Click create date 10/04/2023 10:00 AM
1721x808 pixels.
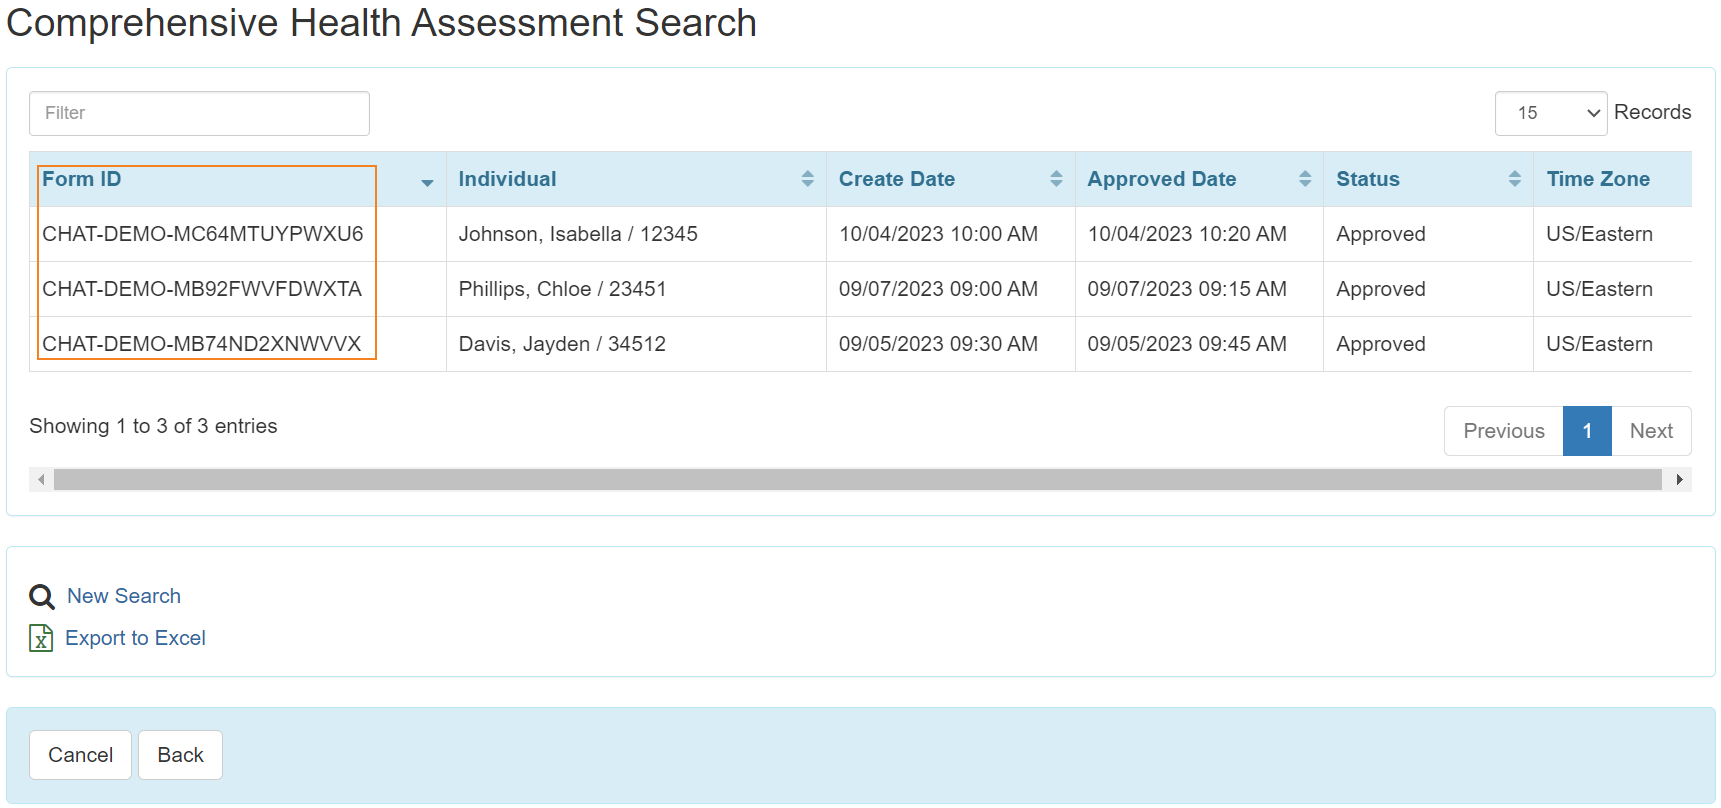tap(938, 234)
